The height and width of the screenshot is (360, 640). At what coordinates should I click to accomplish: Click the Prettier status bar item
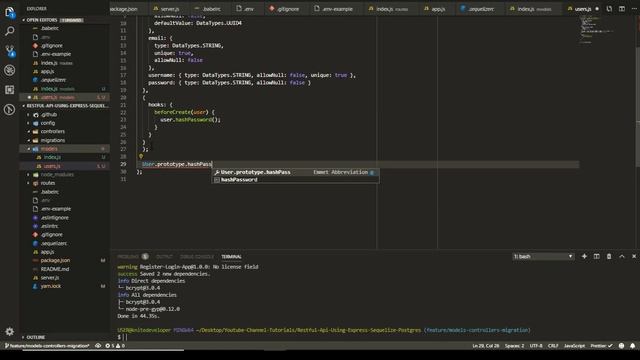click(x=602, y=346)
